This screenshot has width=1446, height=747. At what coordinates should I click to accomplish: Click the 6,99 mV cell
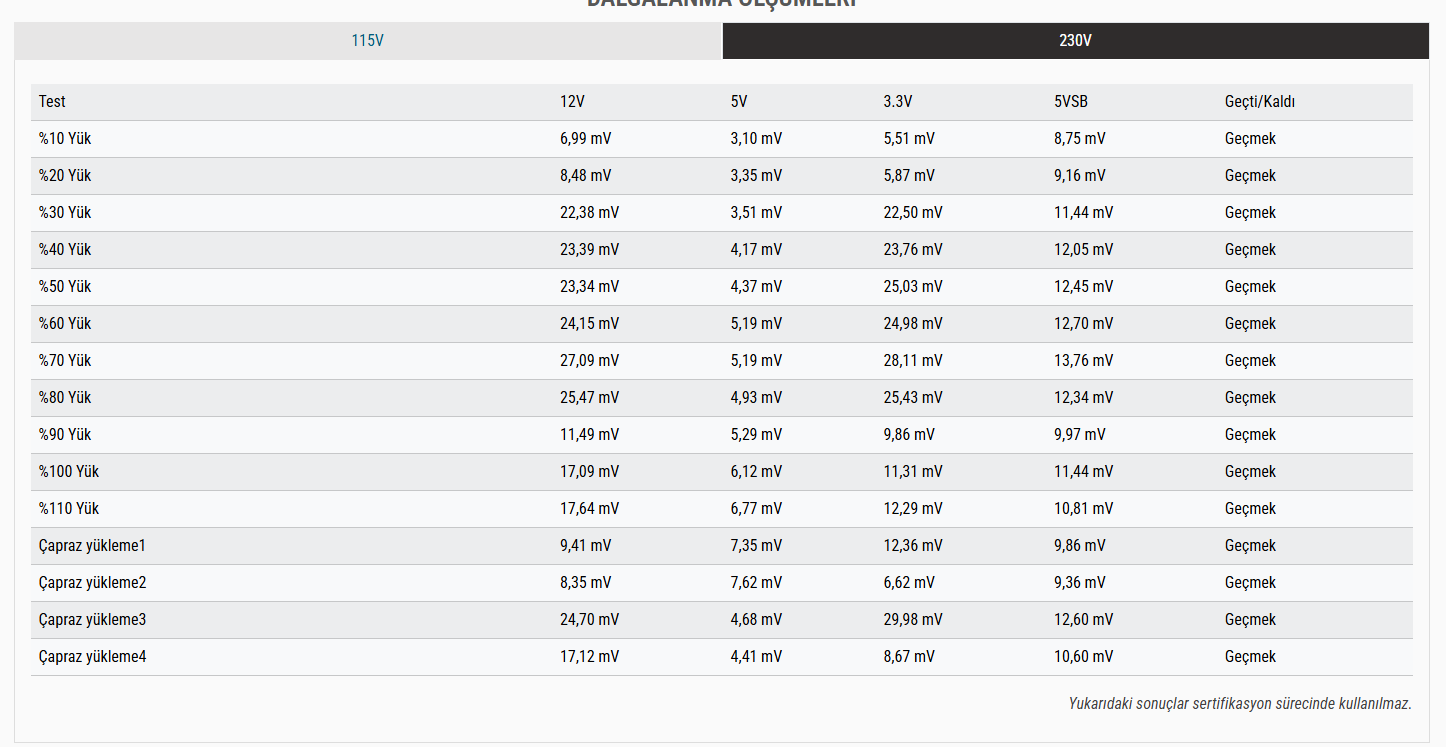[586, 139]
